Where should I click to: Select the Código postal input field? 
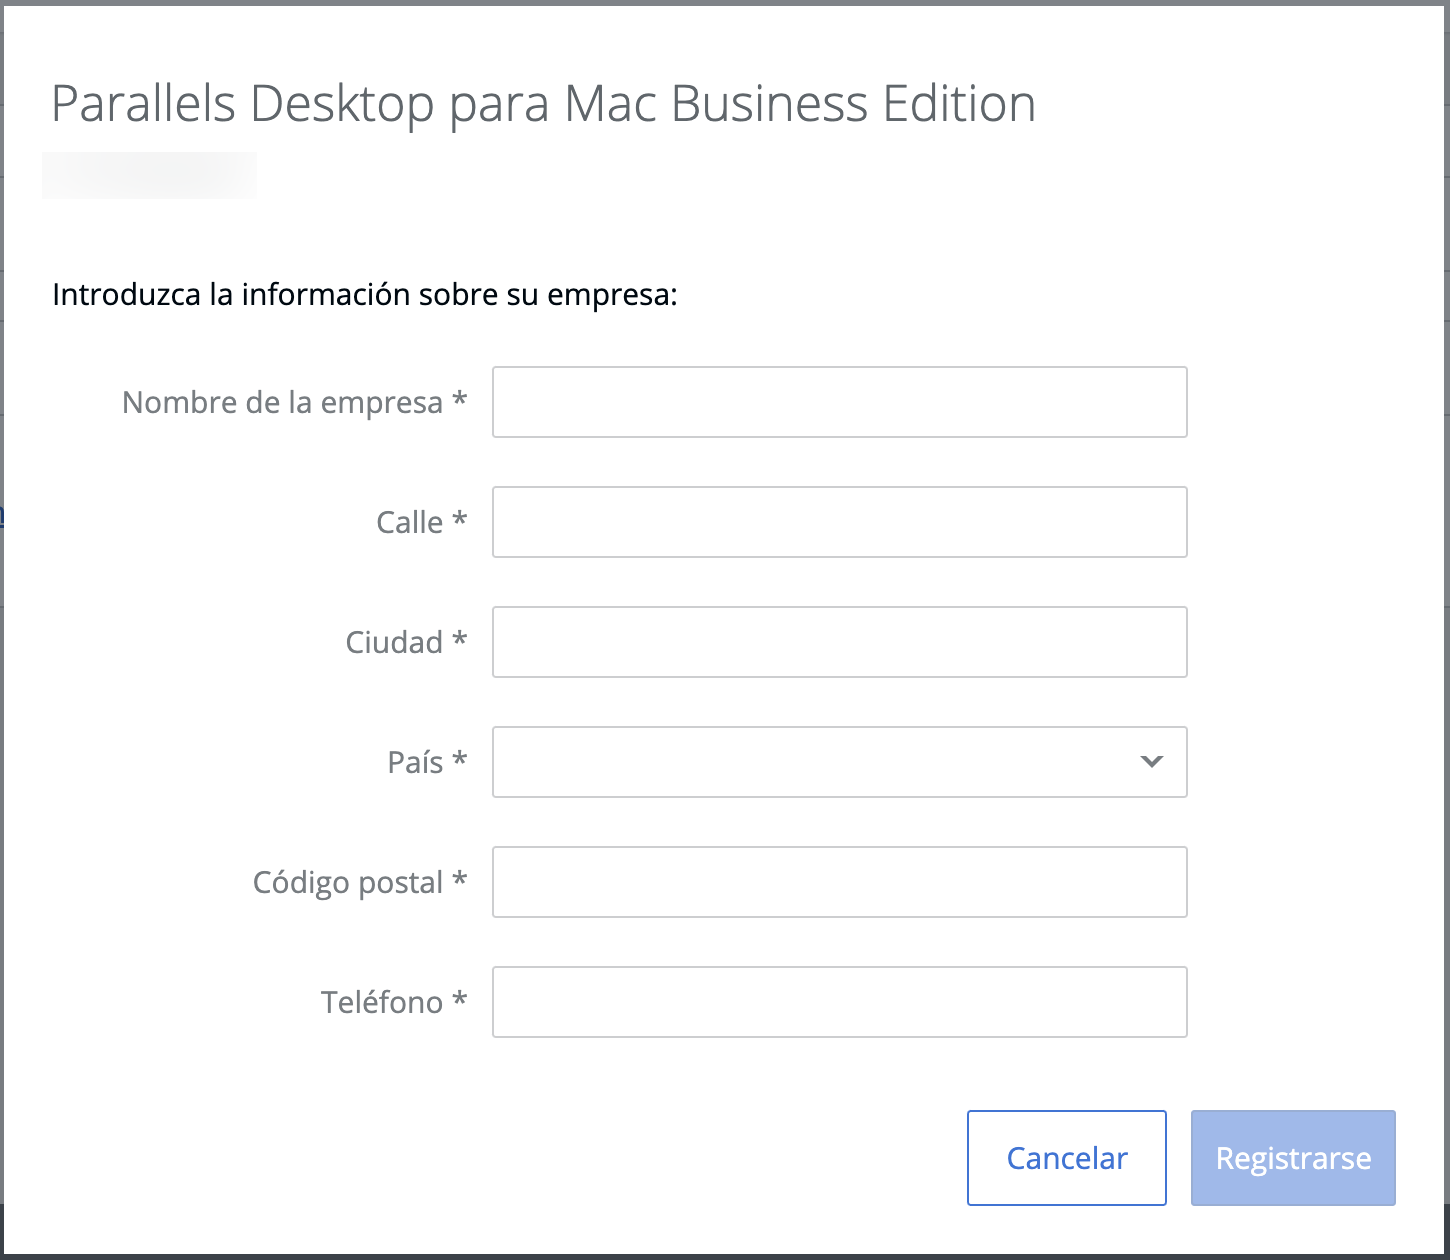point(839,882)
